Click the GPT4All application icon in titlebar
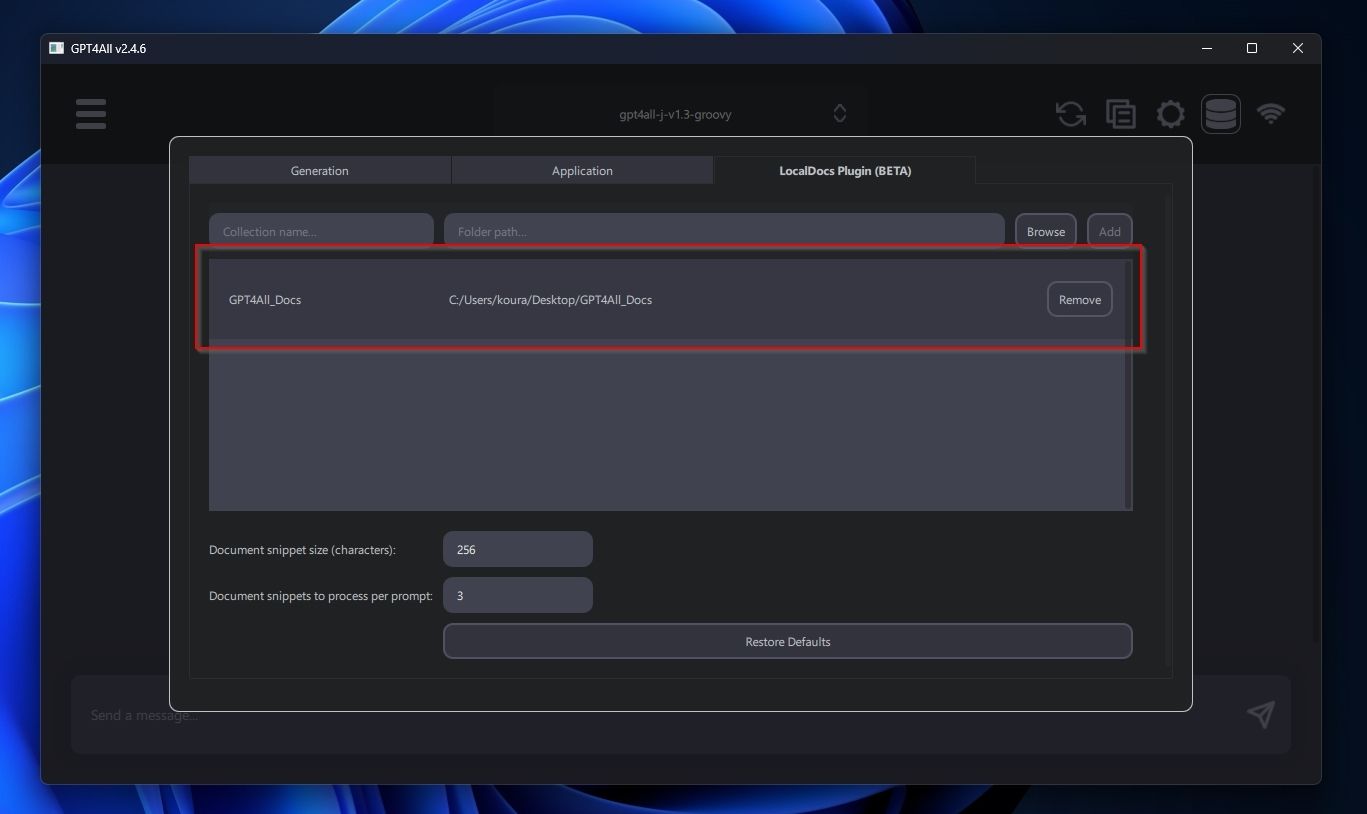The image size is (1367, 814). point(57,48)
